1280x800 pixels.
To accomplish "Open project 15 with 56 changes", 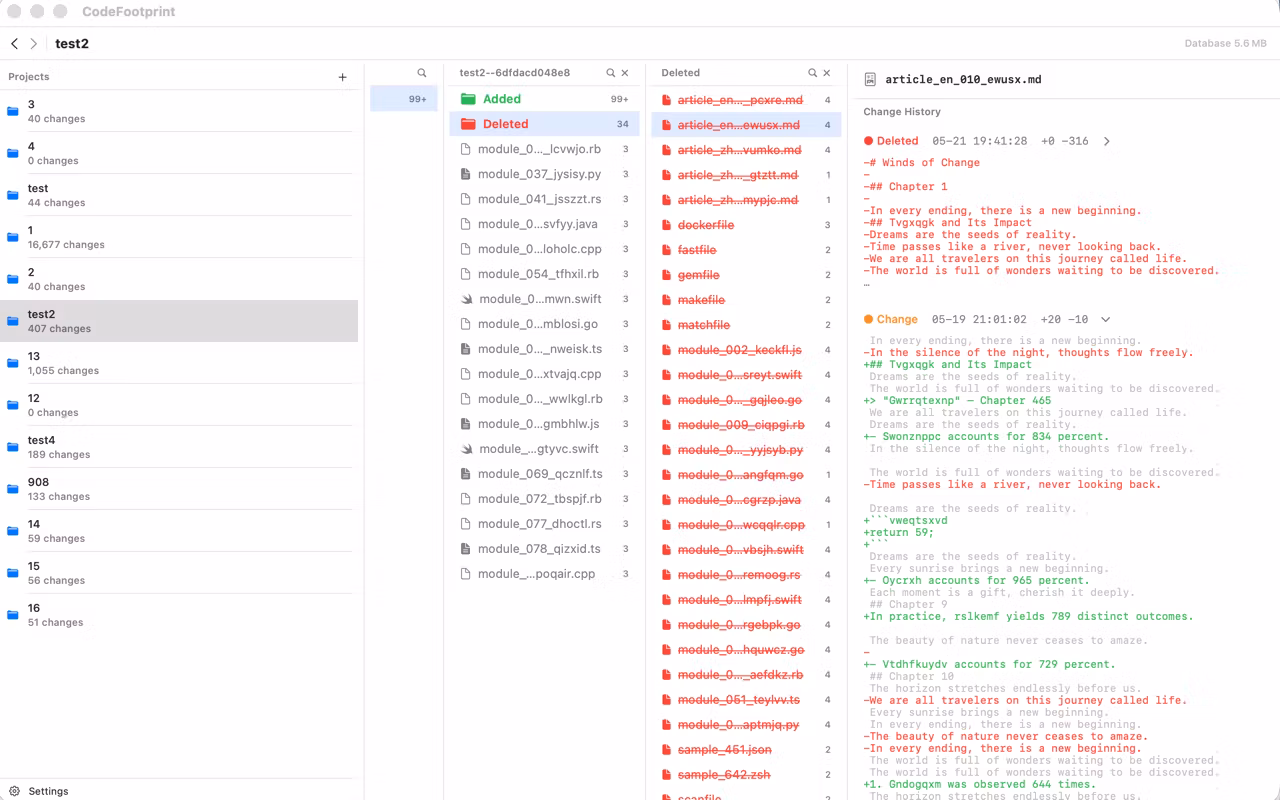I will (179, 573).
